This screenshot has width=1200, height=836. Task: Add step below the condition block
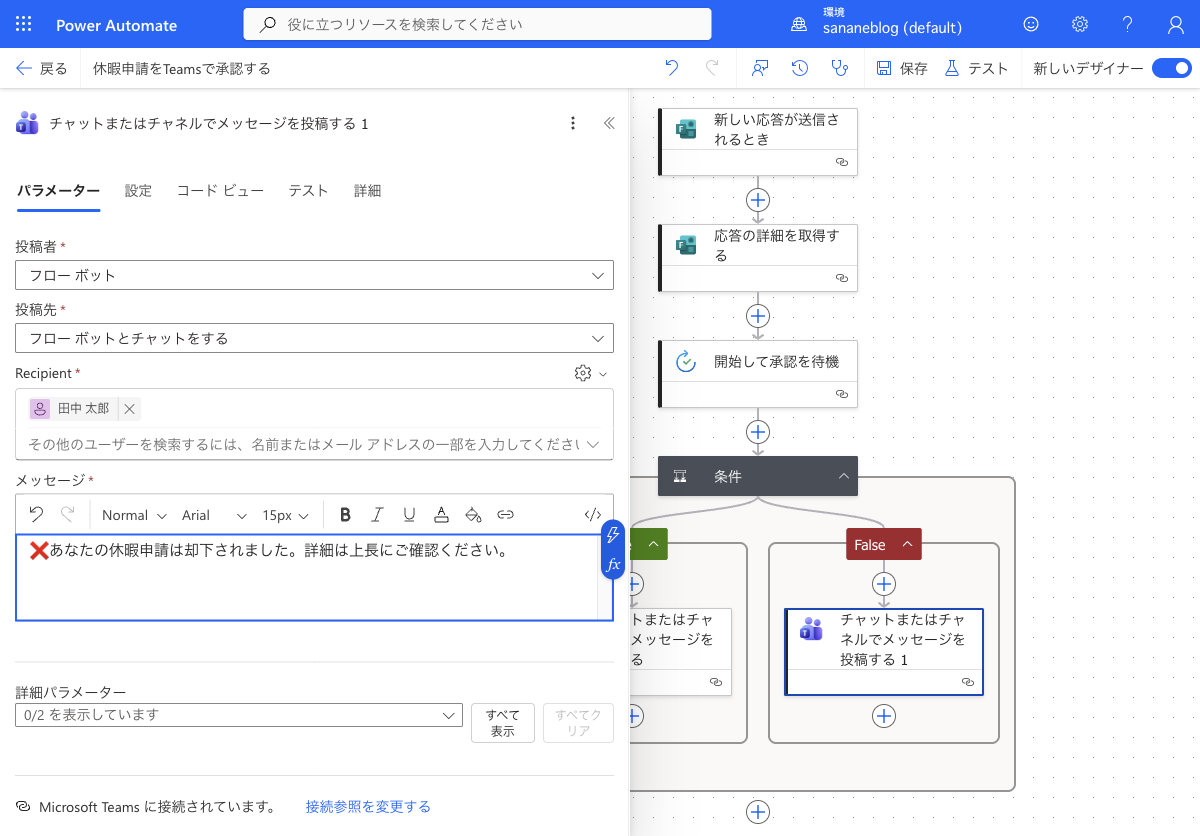tap(758, 811)
